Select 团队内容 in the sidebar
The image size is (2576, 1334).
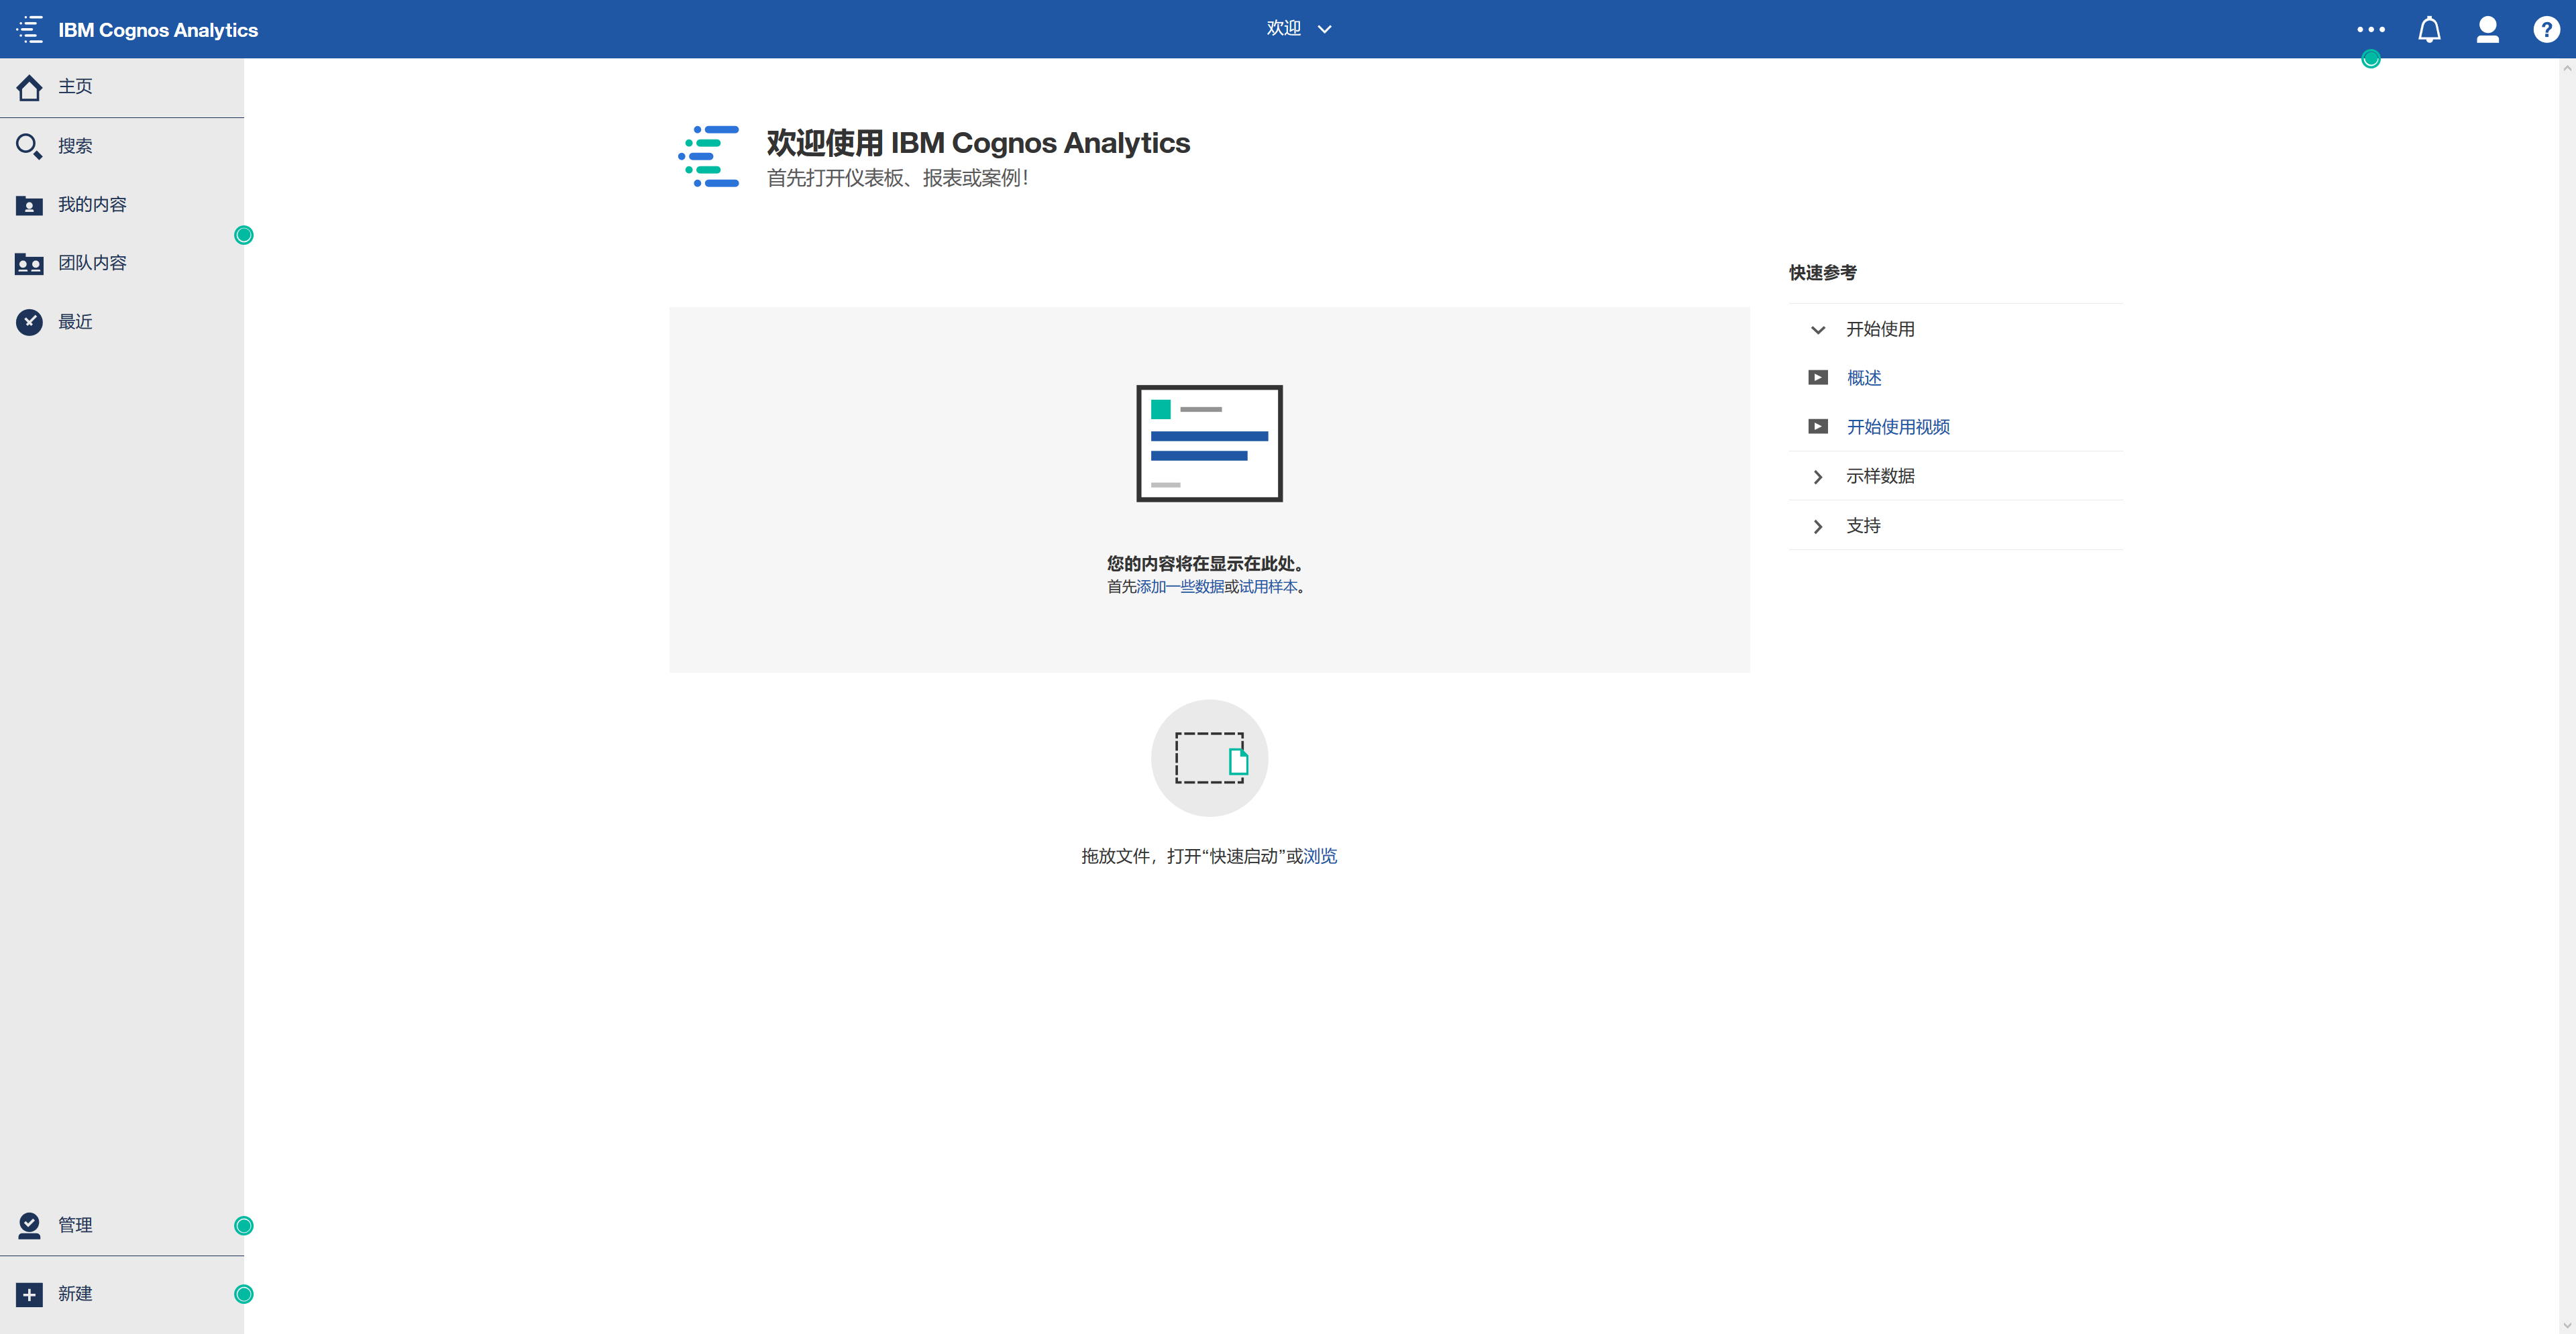[x=122, y=263]
